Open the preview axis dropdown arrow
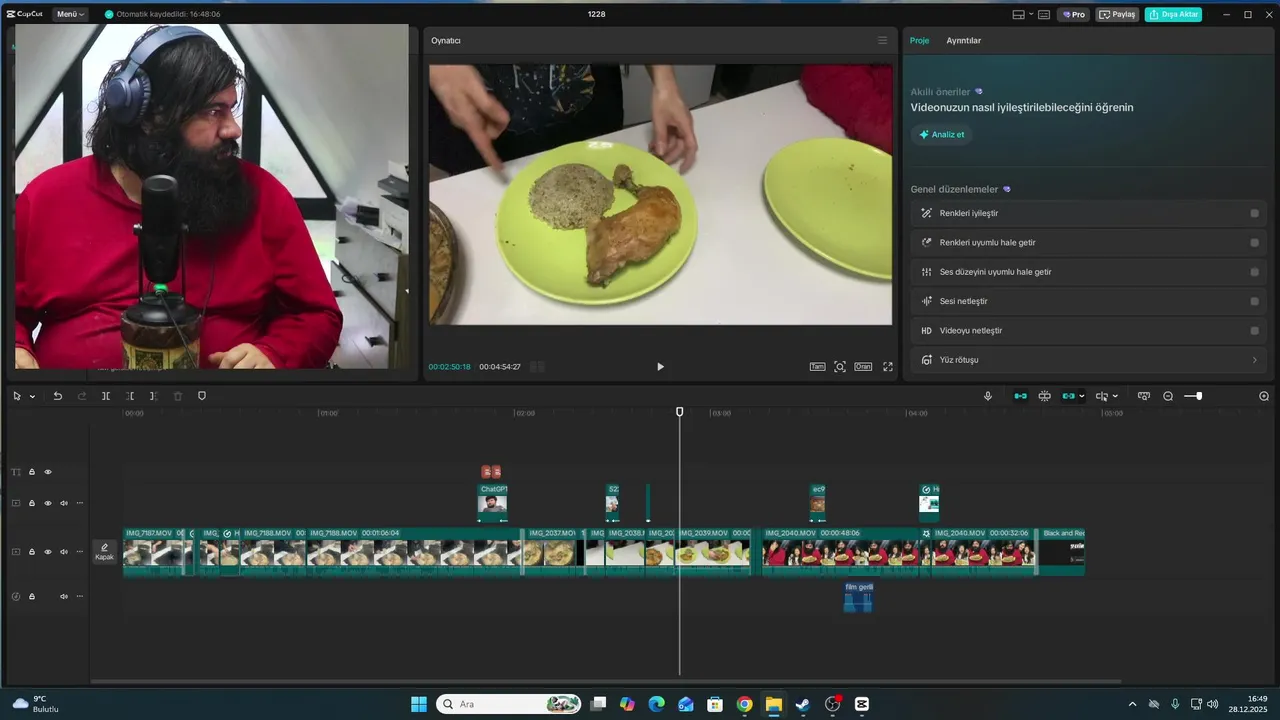This screenshot has width=1280, height=720. click(1115, 397)
